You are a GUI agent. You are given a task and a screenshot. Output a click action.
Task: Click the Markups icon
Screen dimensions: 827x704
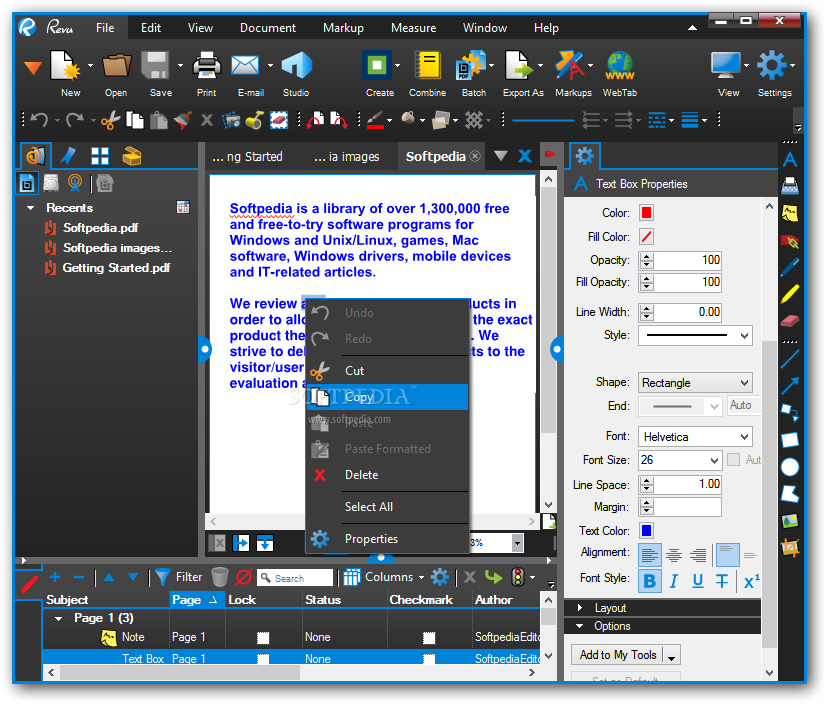[570, 65]
